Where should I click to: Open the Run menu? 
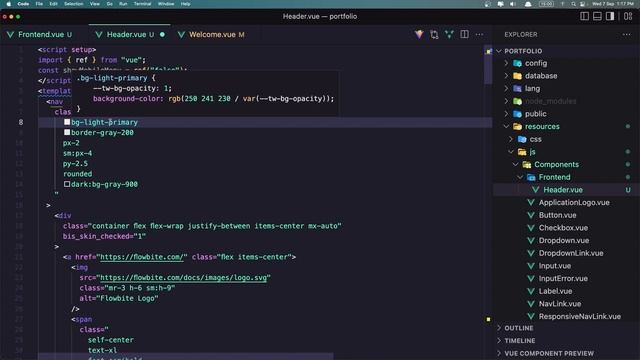(x=123, y=4)
